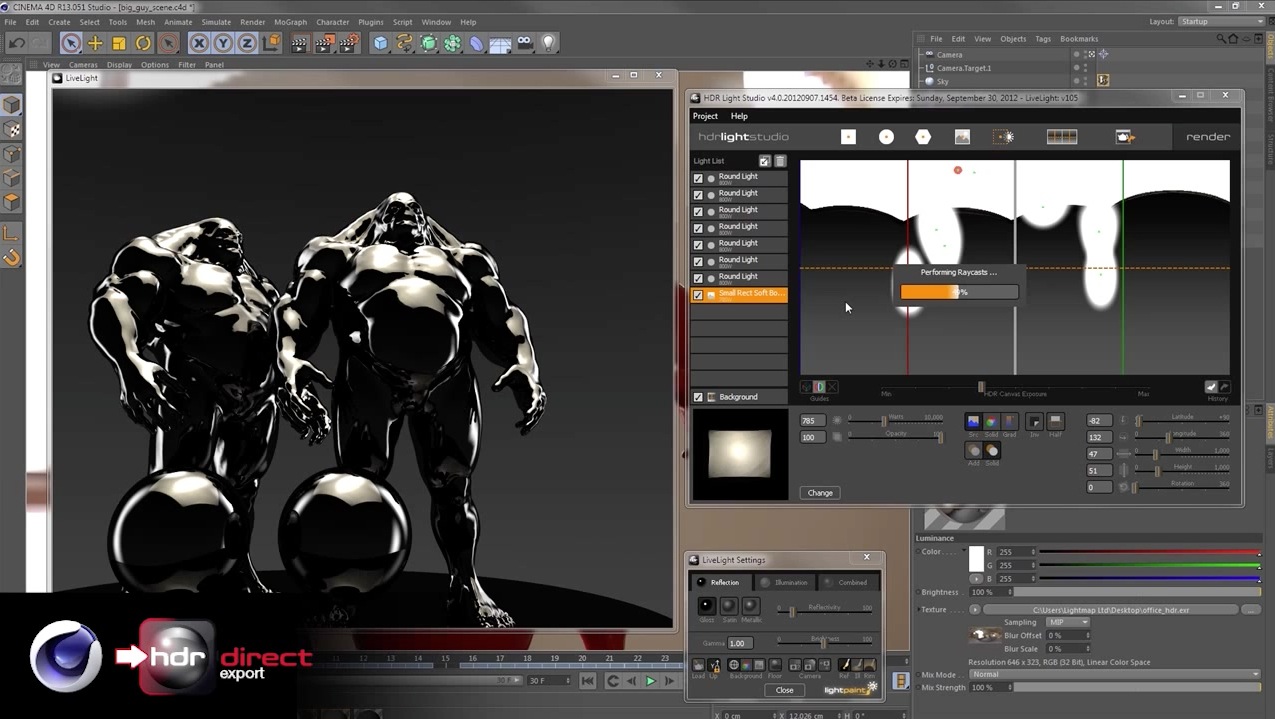
Task: Select the hexagonal light shape icon
Action: (922, 136)
